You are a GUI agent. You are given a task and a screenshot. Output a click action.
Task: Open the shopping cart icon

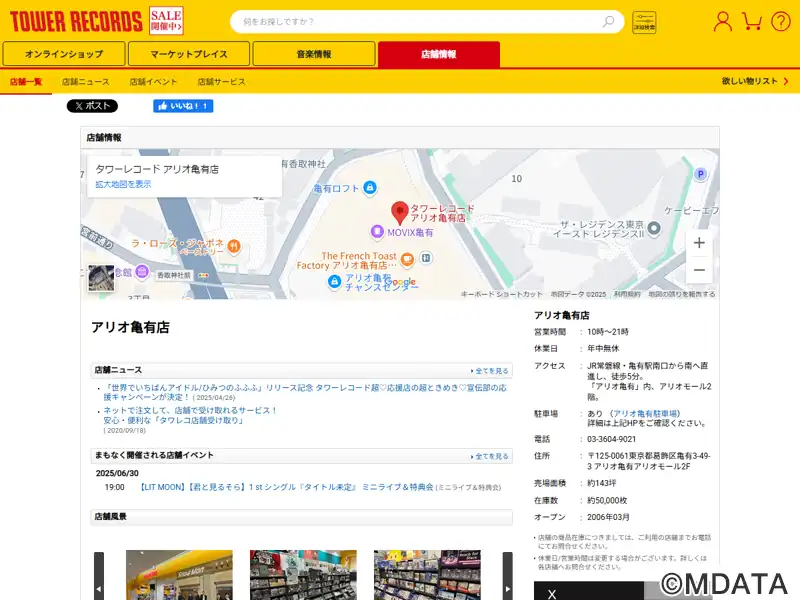click(x=752, y=21)
